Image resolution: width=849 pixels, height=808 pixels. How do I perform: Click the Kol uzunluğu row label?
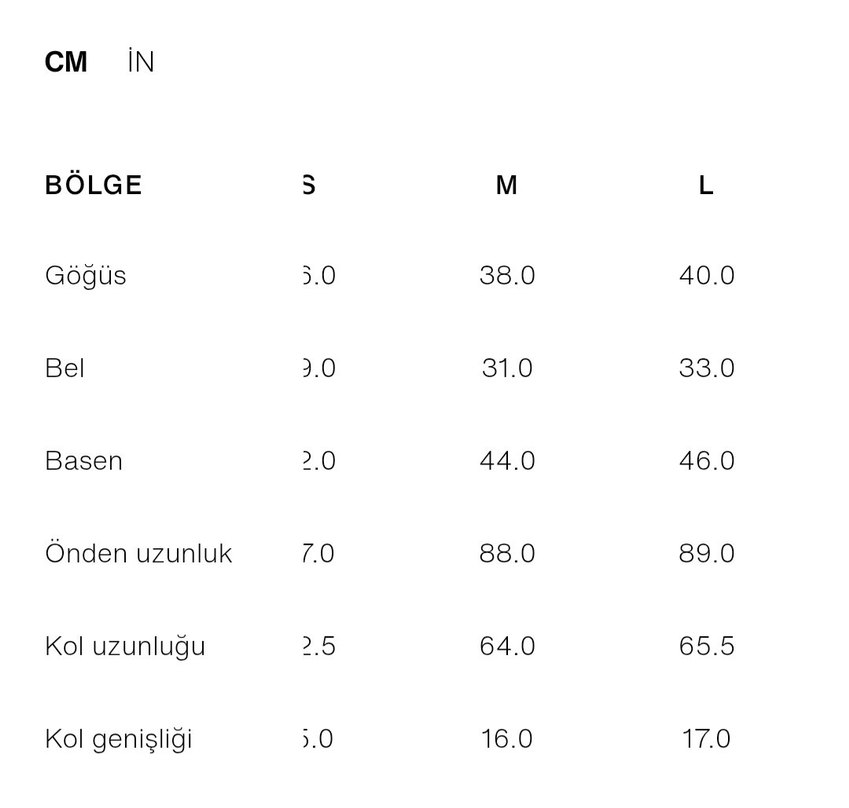click(x=125, y=646)
